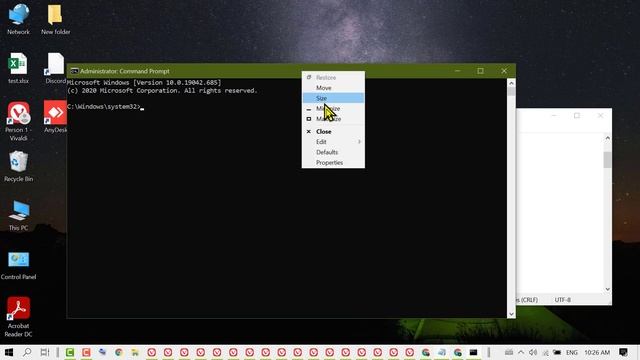Switch the ENG input language indicator
The width and height of the screenshot is (640, 360).
click(571, 352)
